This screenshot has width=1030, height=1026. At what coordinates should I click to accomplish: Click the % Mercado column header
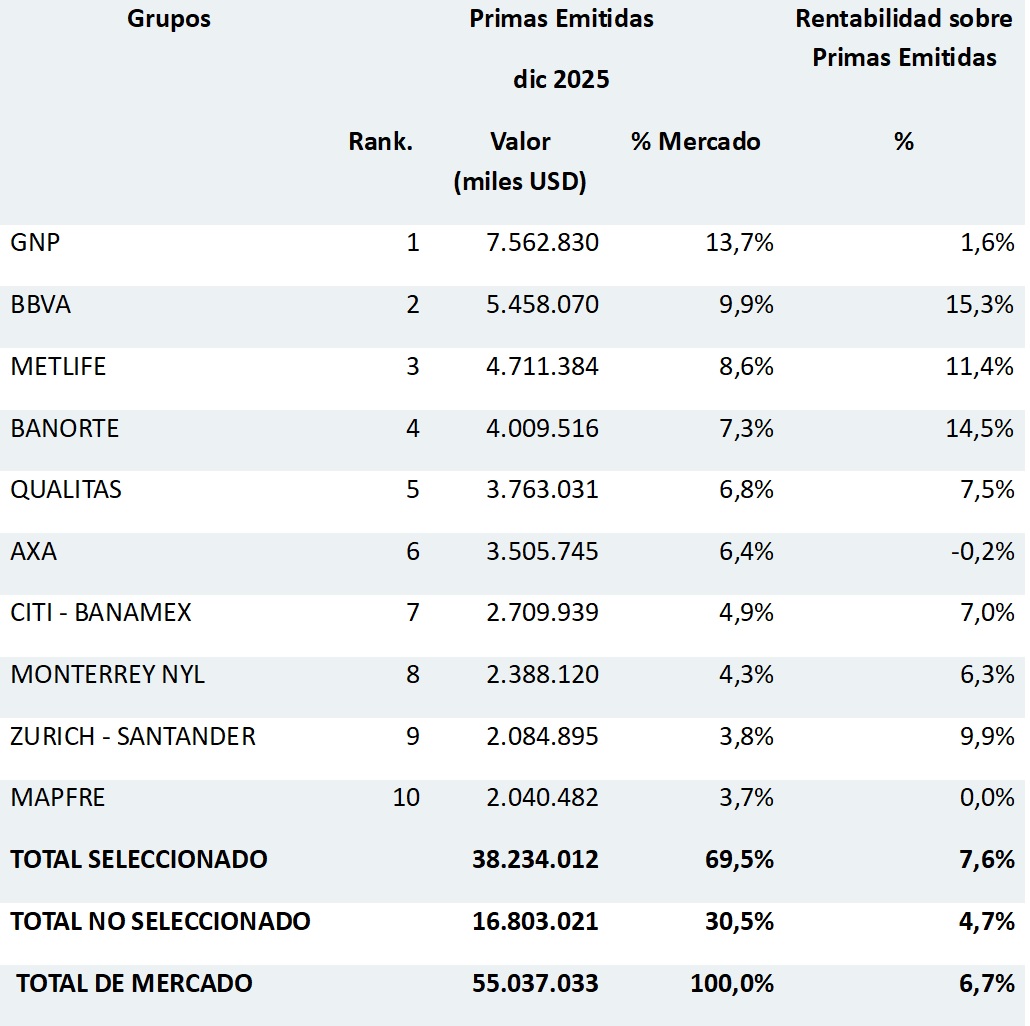pos(695,142)
